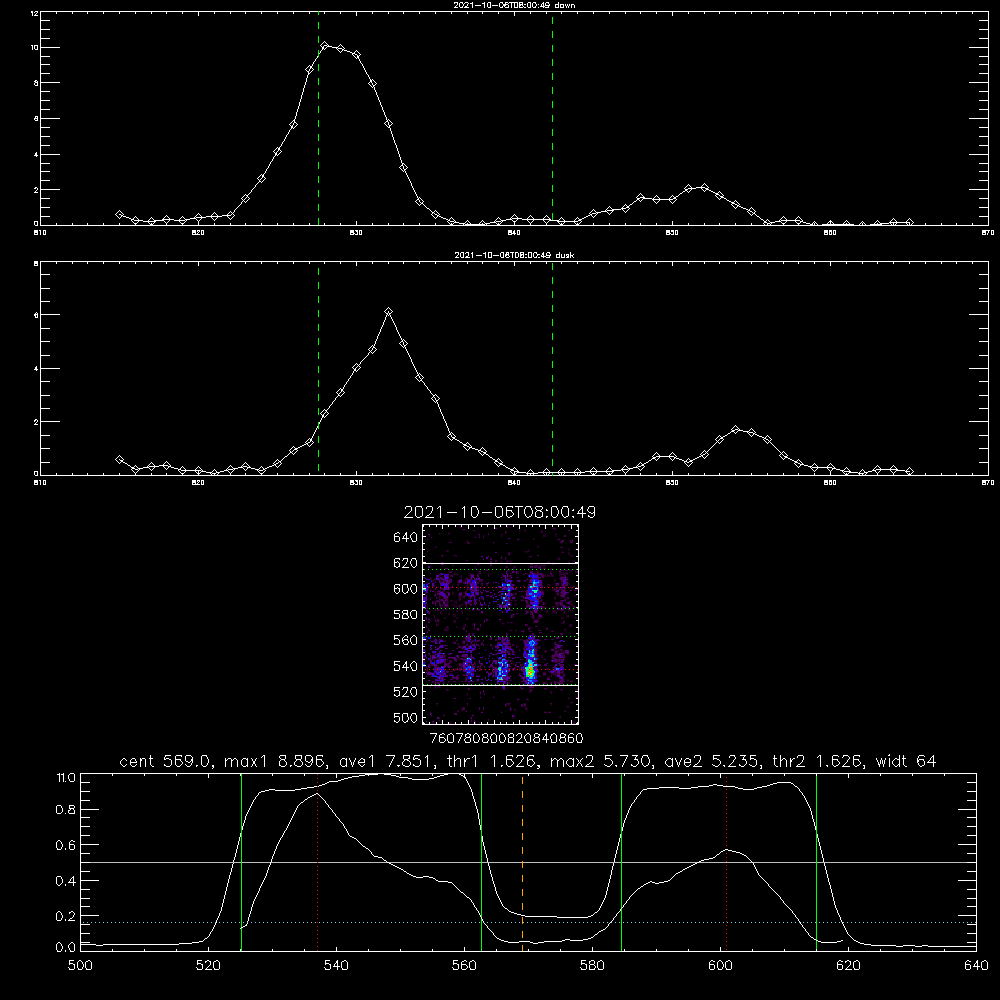Viewport: 1000px width, 1000px height.
Task: Click the right green dashed line in dusk plot
Action: 552,368
